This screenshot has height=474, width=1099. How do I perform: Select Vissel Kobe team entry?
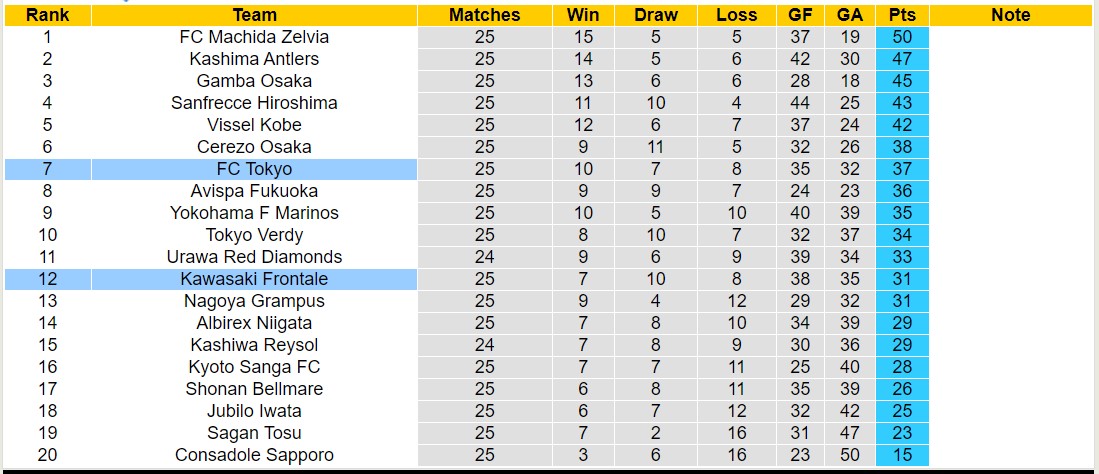pyautogui.click(x=254, y=125)
